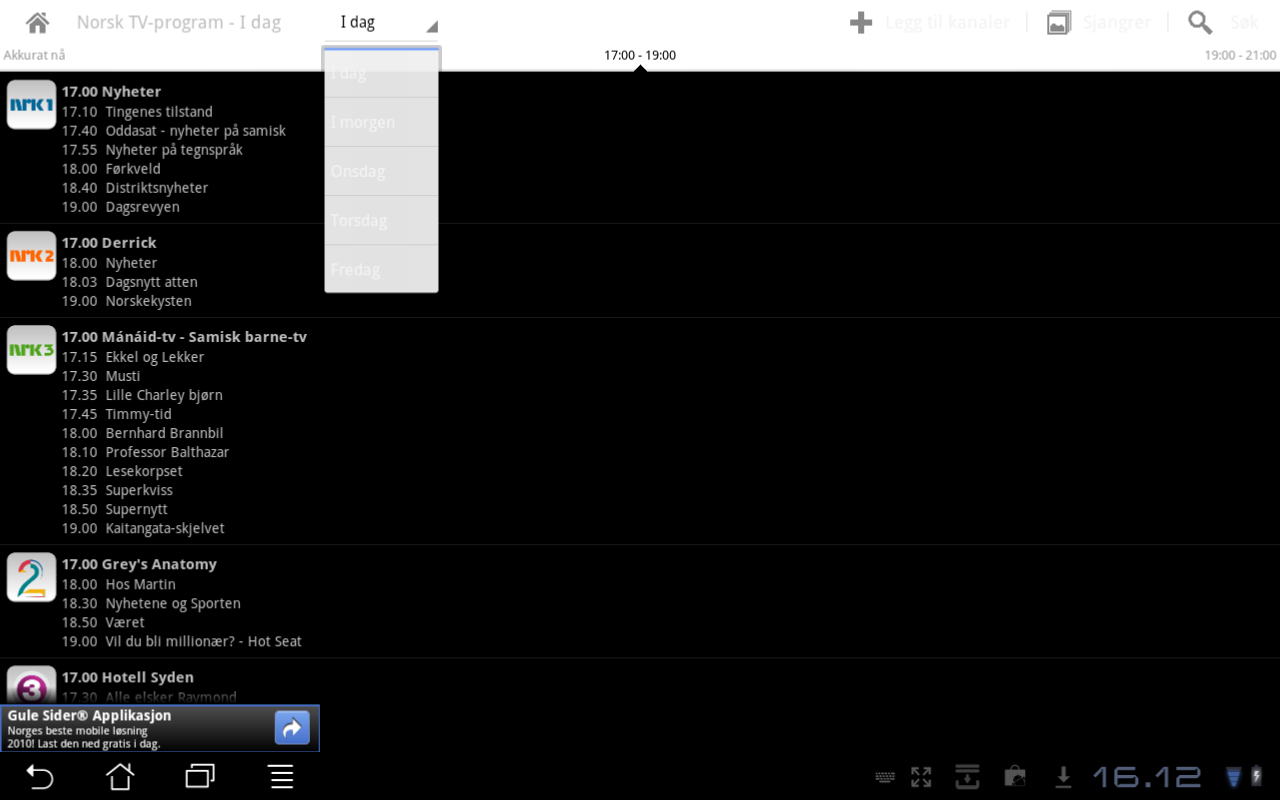Select 'I morgen' in the day list
Viewport: 1280px width, 800px height.
coord(381,122)
